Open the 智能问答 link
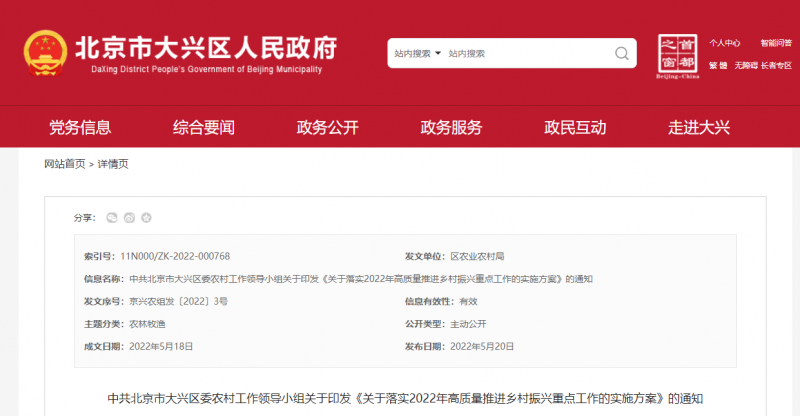 click(x=776, y=43)
